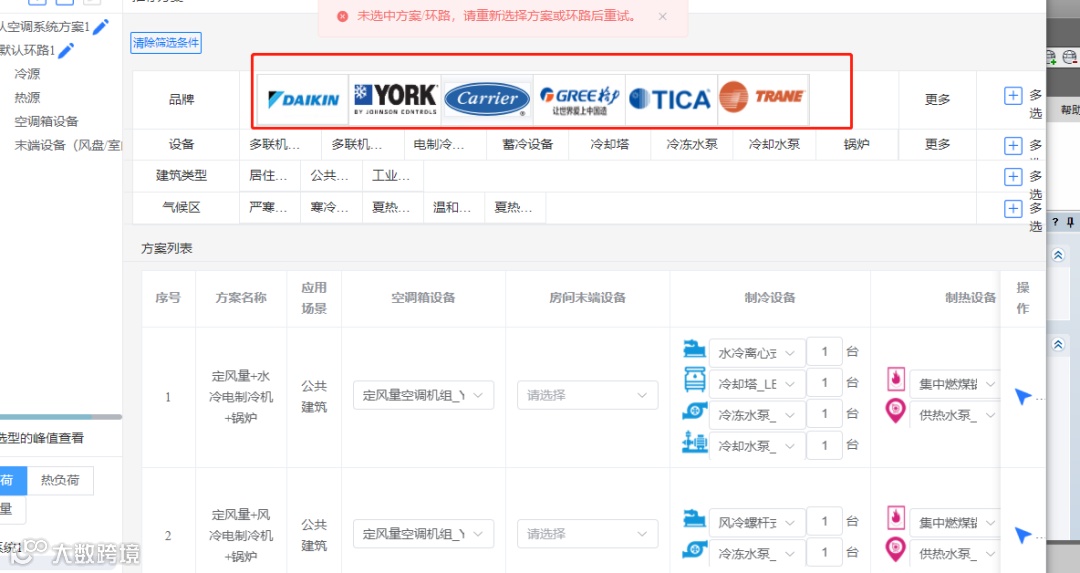Click blue arrow action icon in row 1
This screenshot has height=573, width=1080.
pyautogui.click(x=1023, y=396)
